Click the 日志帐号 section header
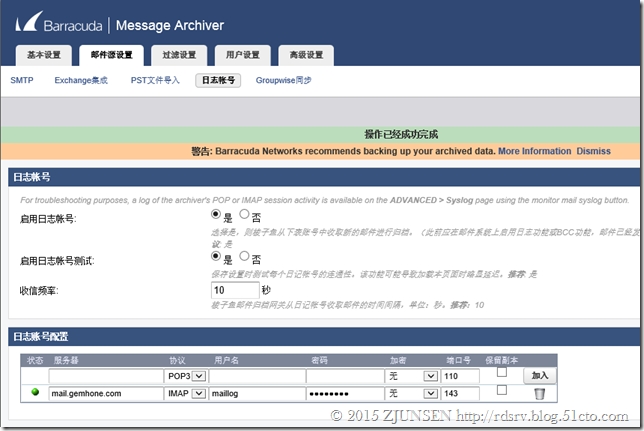Viewport: 644px width, 431px height. (324, 177)
